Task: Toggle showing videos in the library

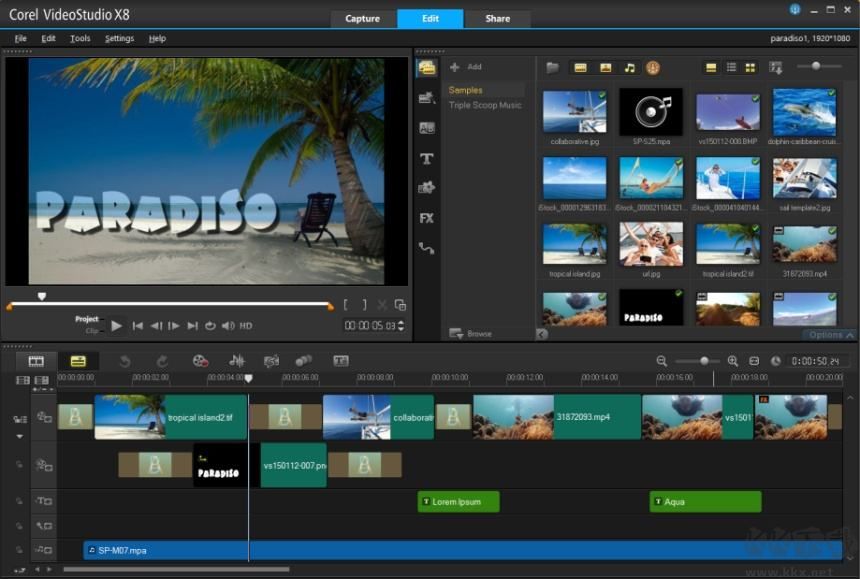Action: [580, 67]
